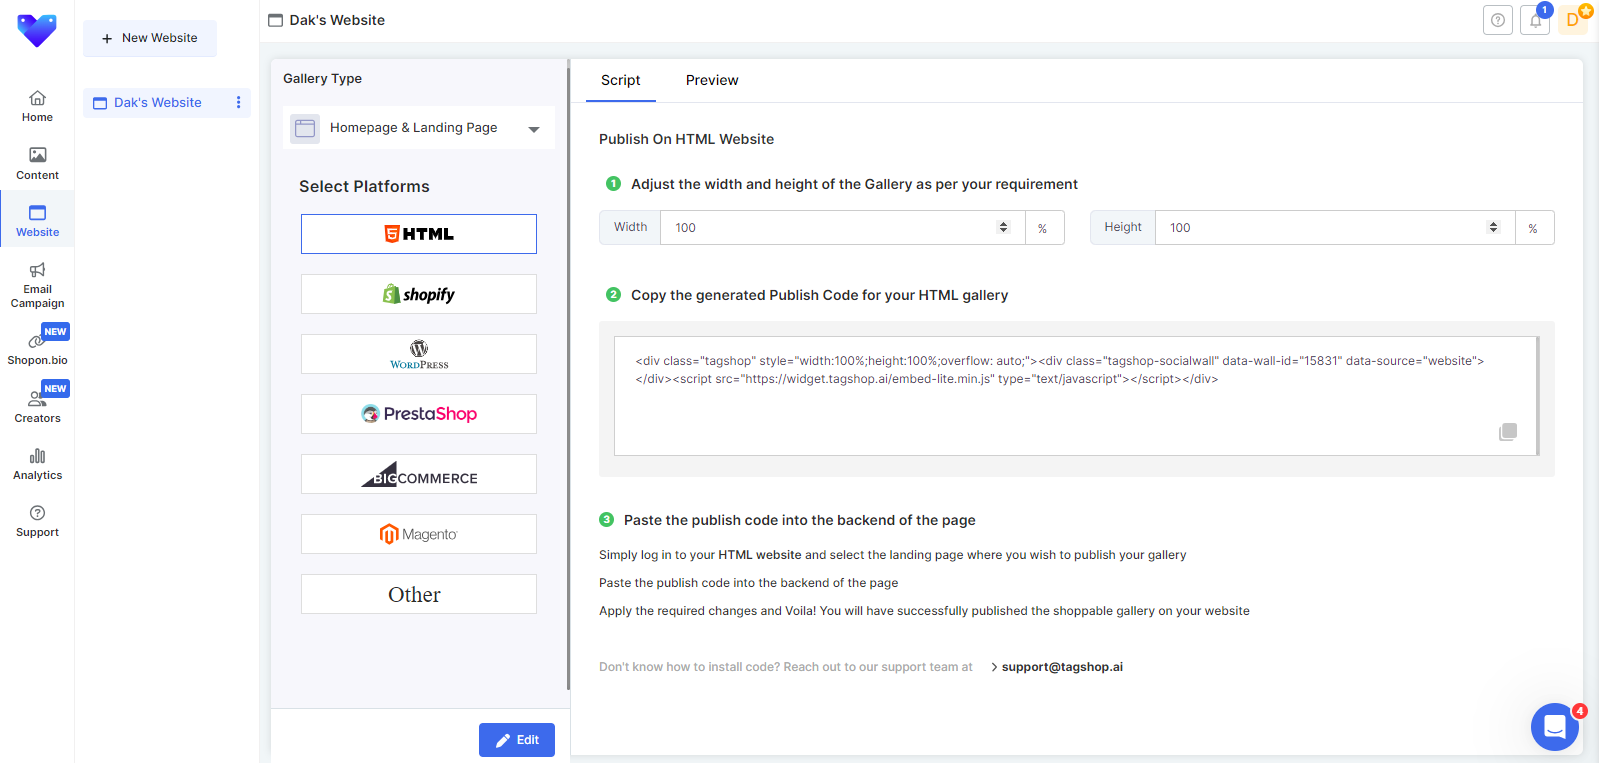Screen dimensions: 1599x763
Task: Copy the publish code with copy icon
Action: point(1508,431)
